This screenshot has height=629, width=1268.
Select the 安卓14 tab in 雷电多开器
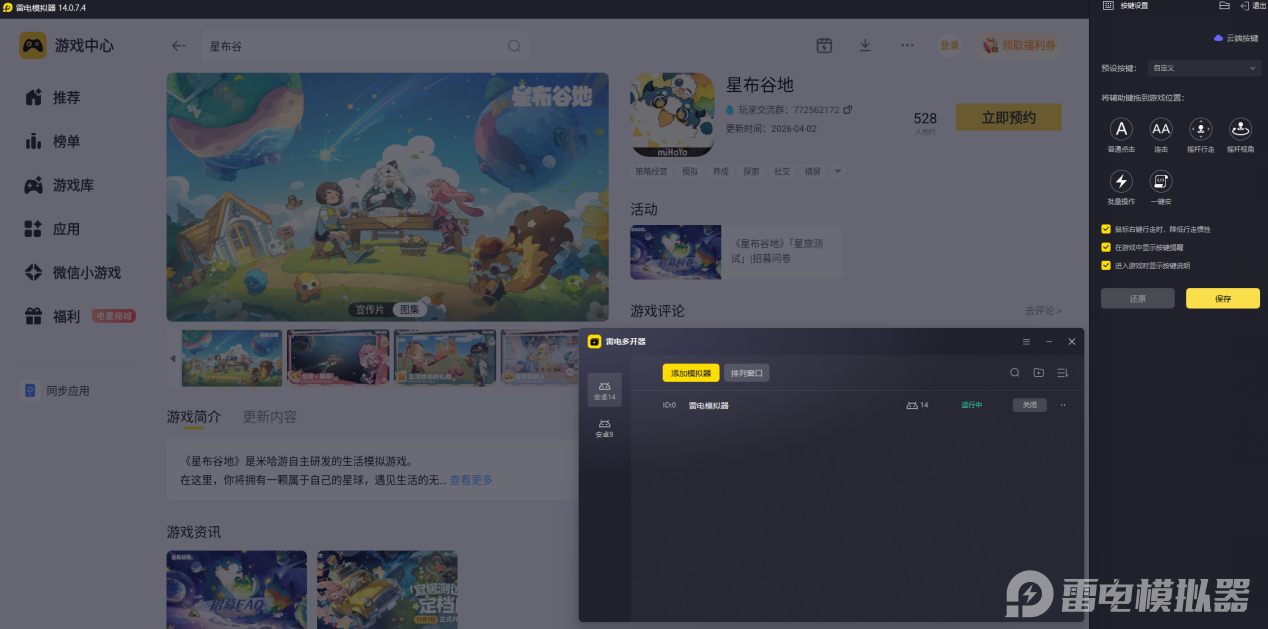pyautogui.click(x=604, y=390)
